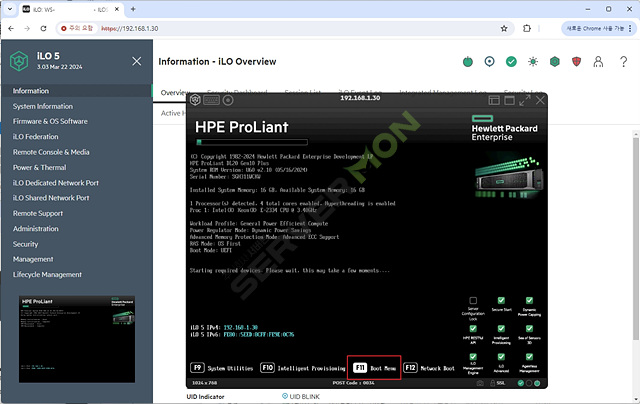Screen dimensions: 640x404
Task: Click the UID indicator target icon in header
Action: pos(489,62)
